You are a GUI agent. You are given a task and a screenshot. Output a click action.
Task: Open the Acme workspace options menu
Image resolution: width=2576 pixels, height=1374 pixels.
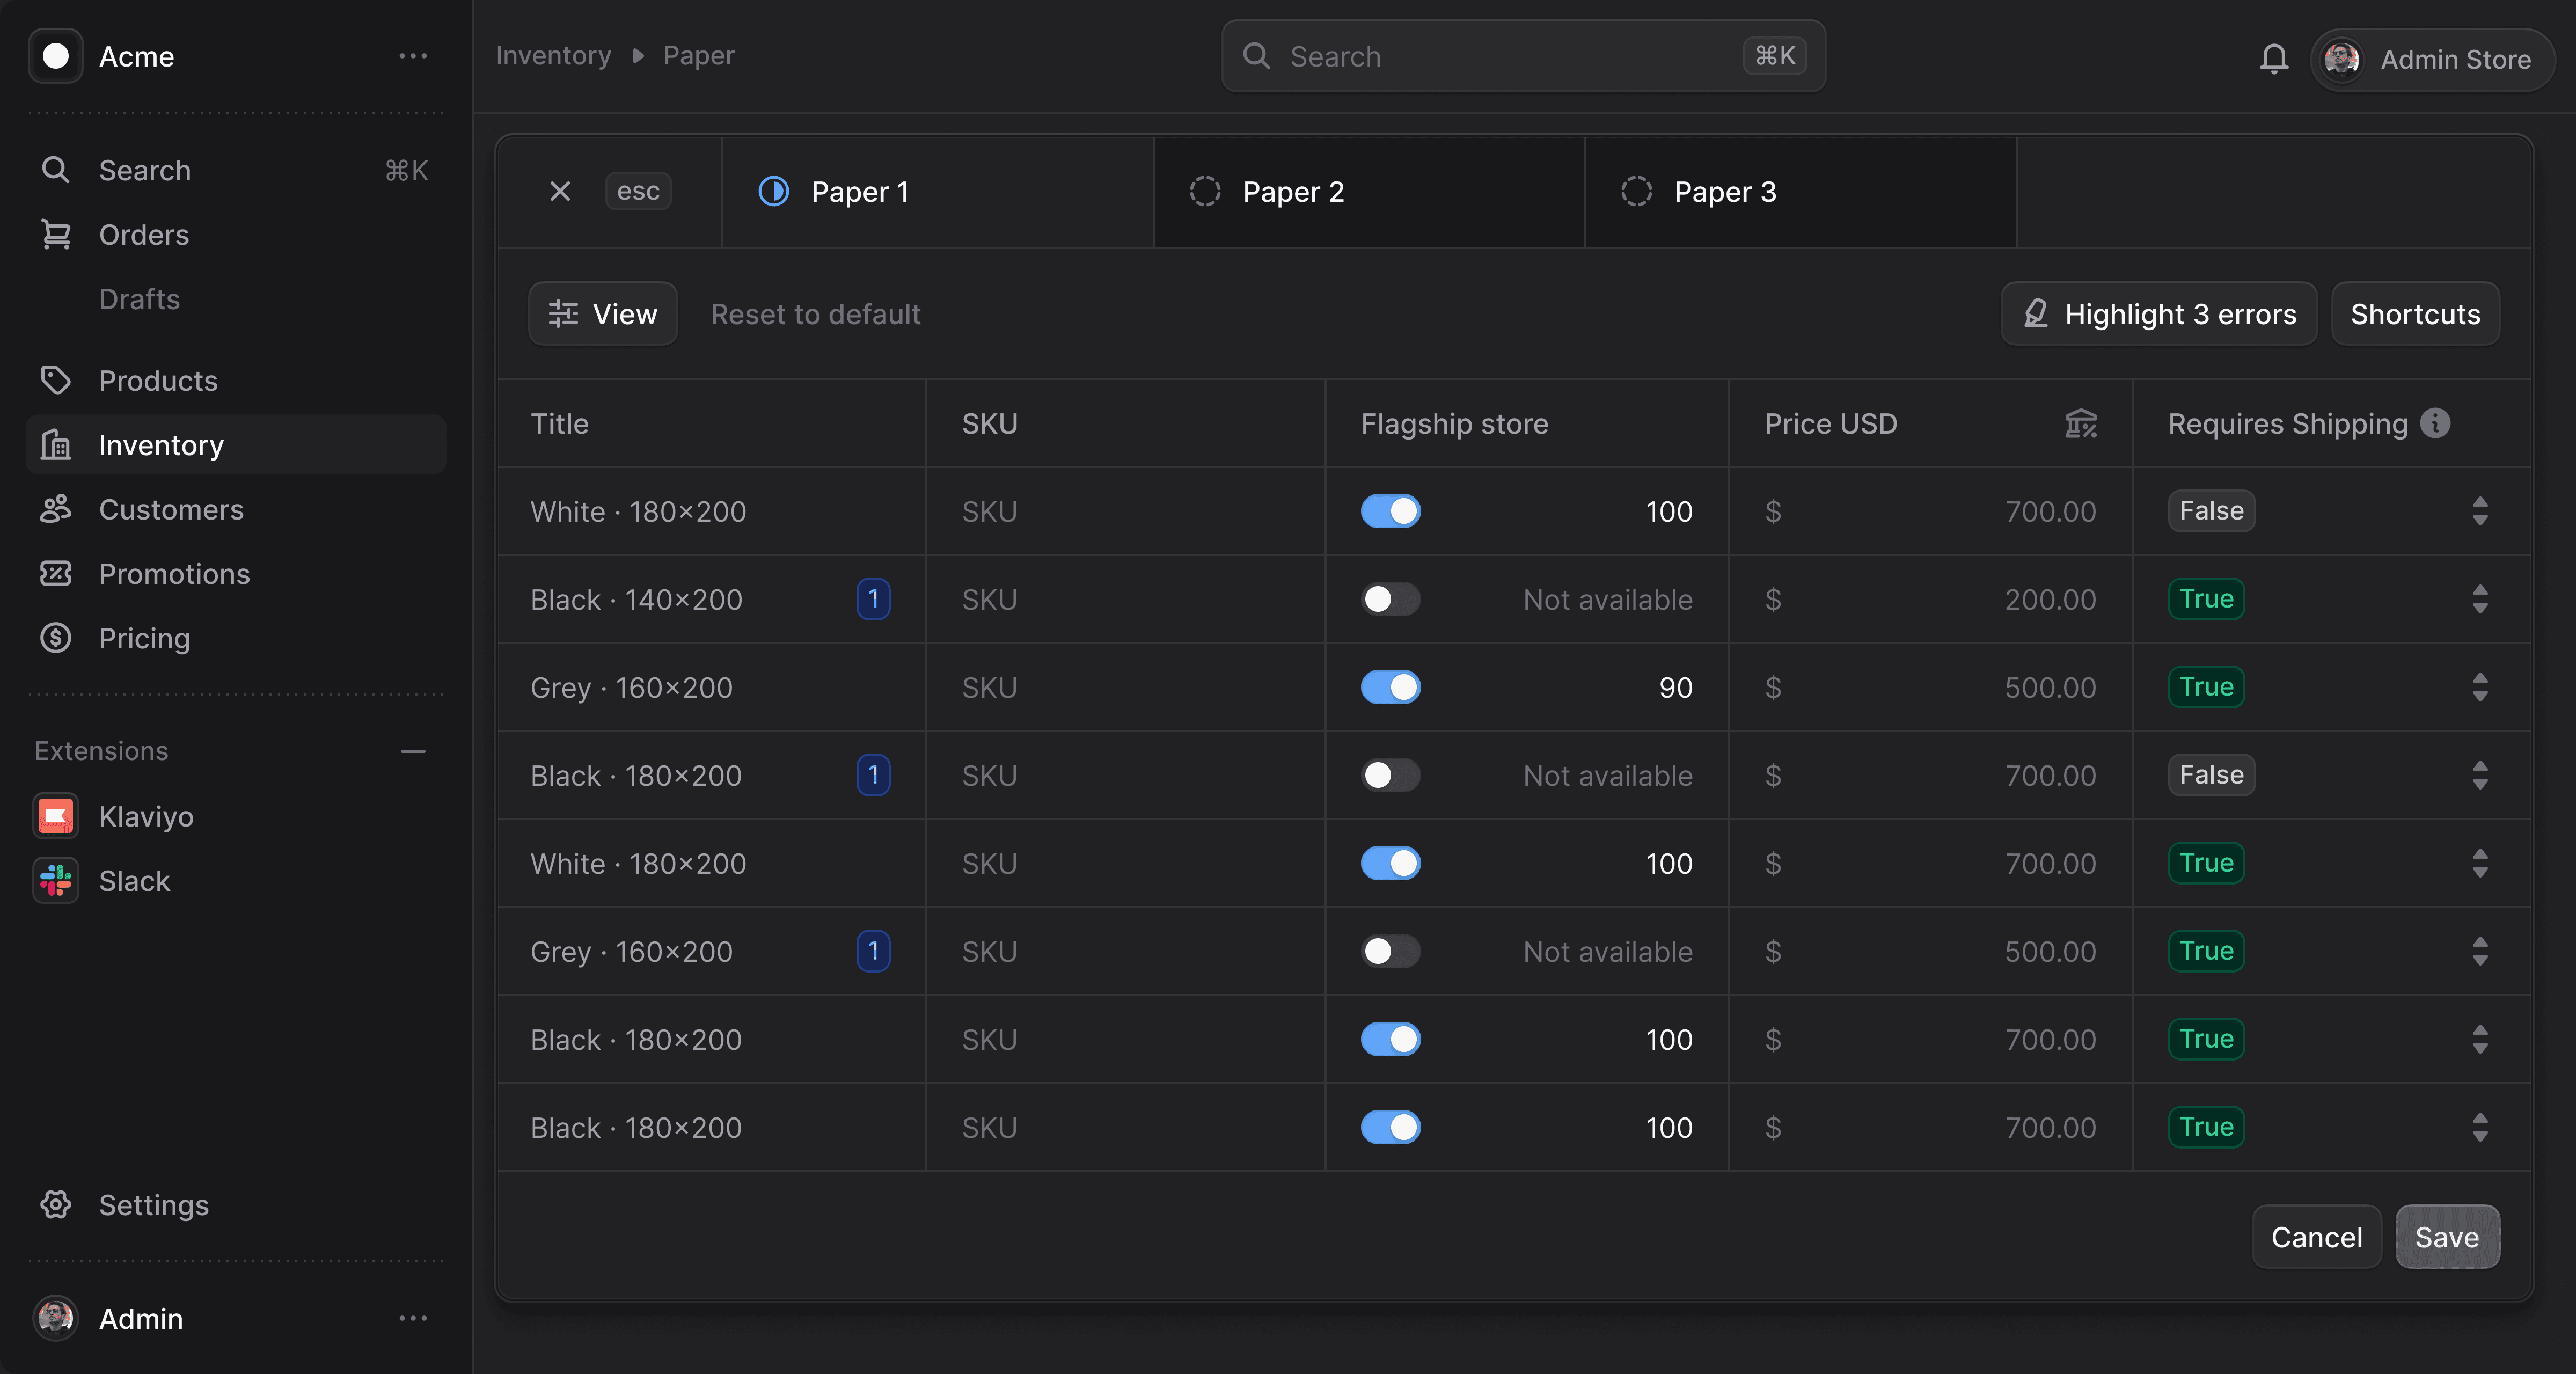click(412, 56)
